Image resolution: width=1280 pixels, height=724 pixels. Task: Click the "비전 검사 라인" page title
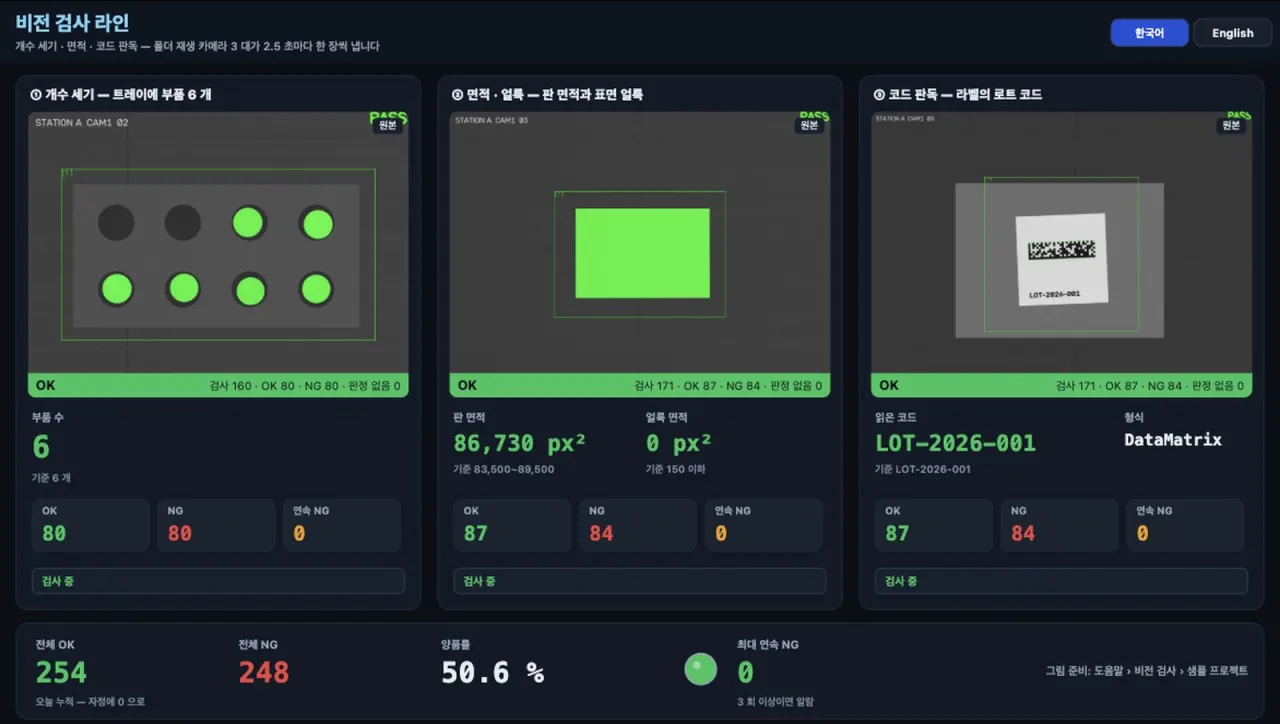72,23
